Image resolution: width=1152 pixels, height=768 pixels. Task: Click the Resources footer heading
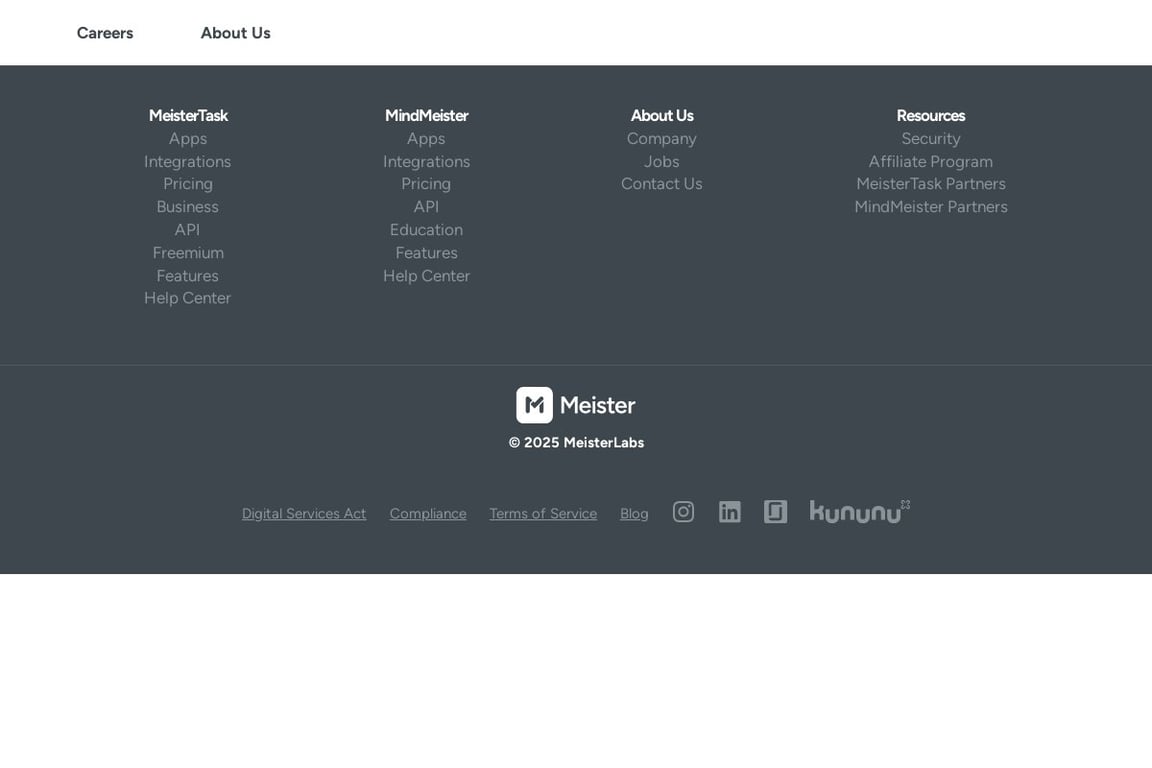click(931, 115)
